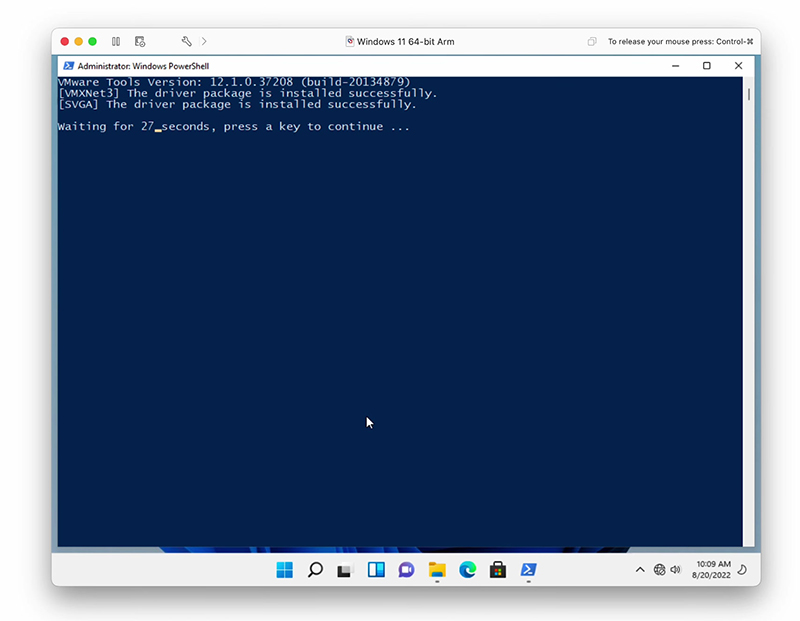
Task: Click the '[VMXNet3]' driver installed line
Action: (247, 93)
